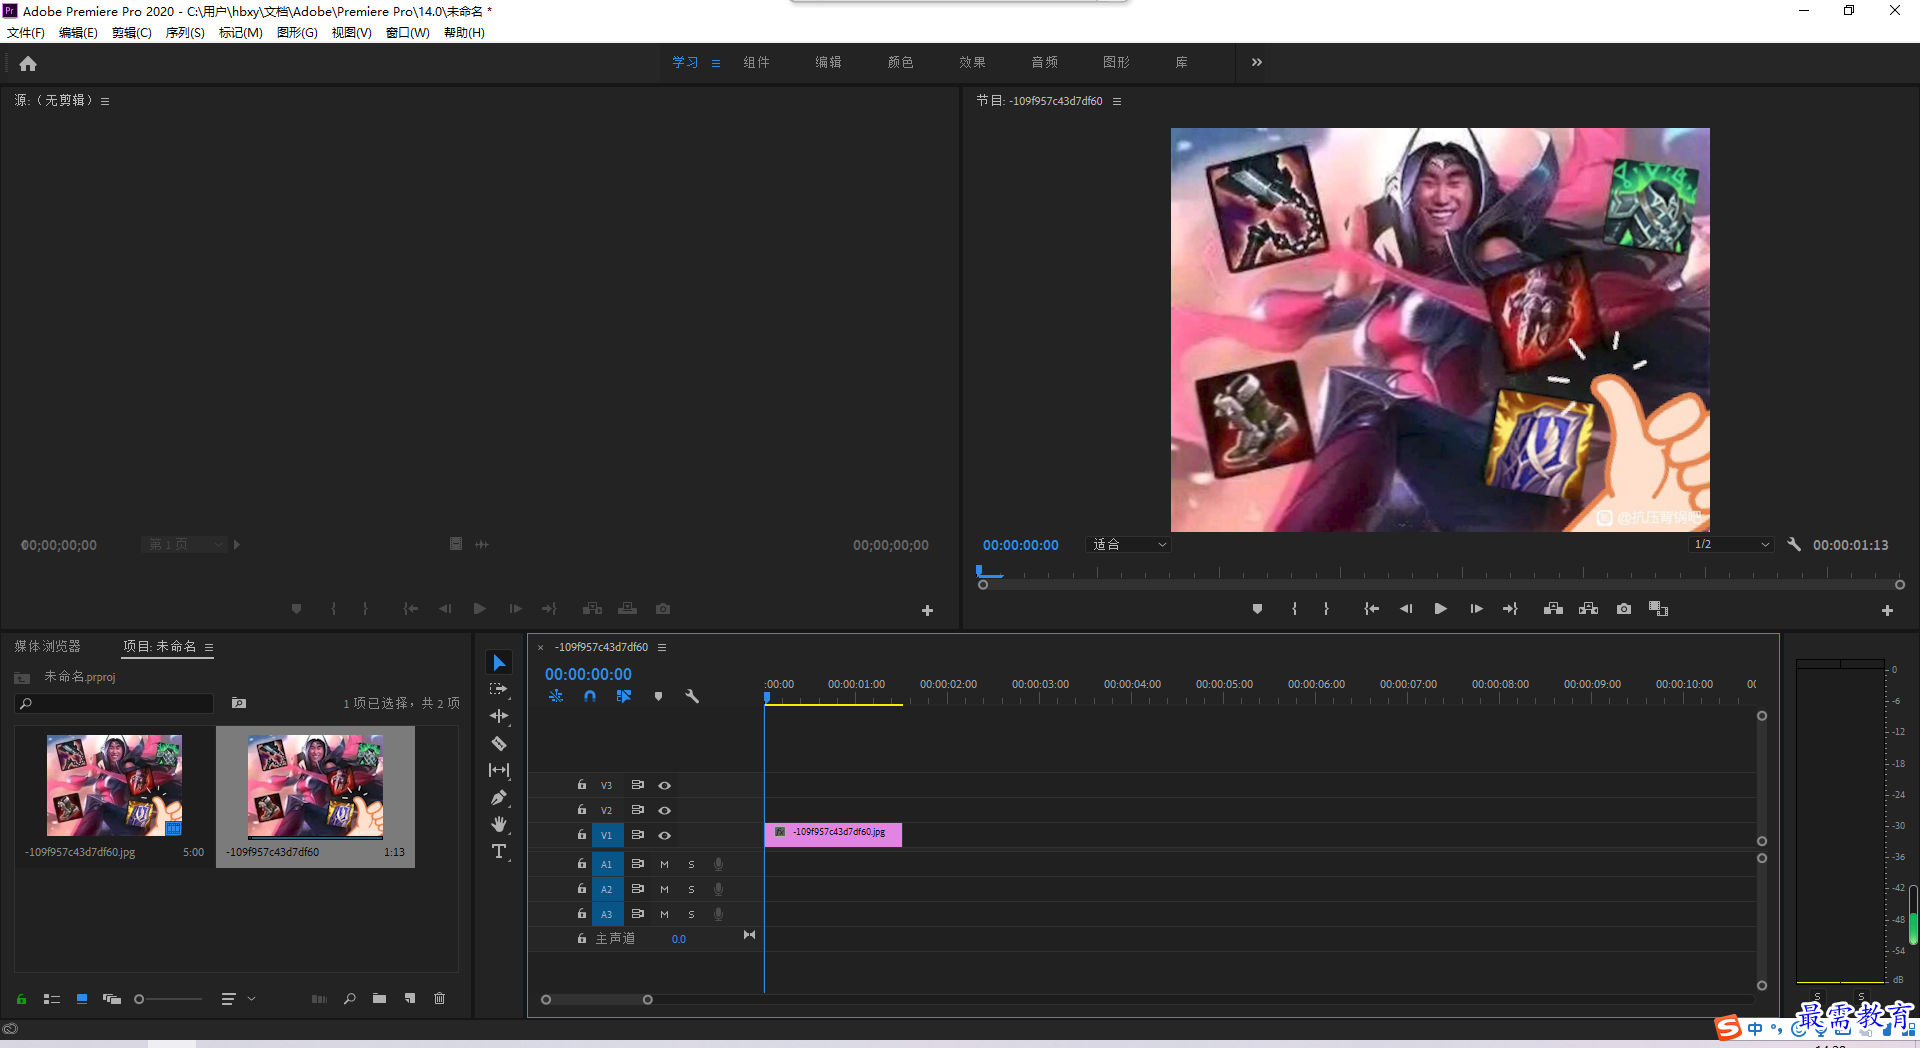
Task: Click program monitor blue timecode 00:00:00:00
Action: [1020, 545]
